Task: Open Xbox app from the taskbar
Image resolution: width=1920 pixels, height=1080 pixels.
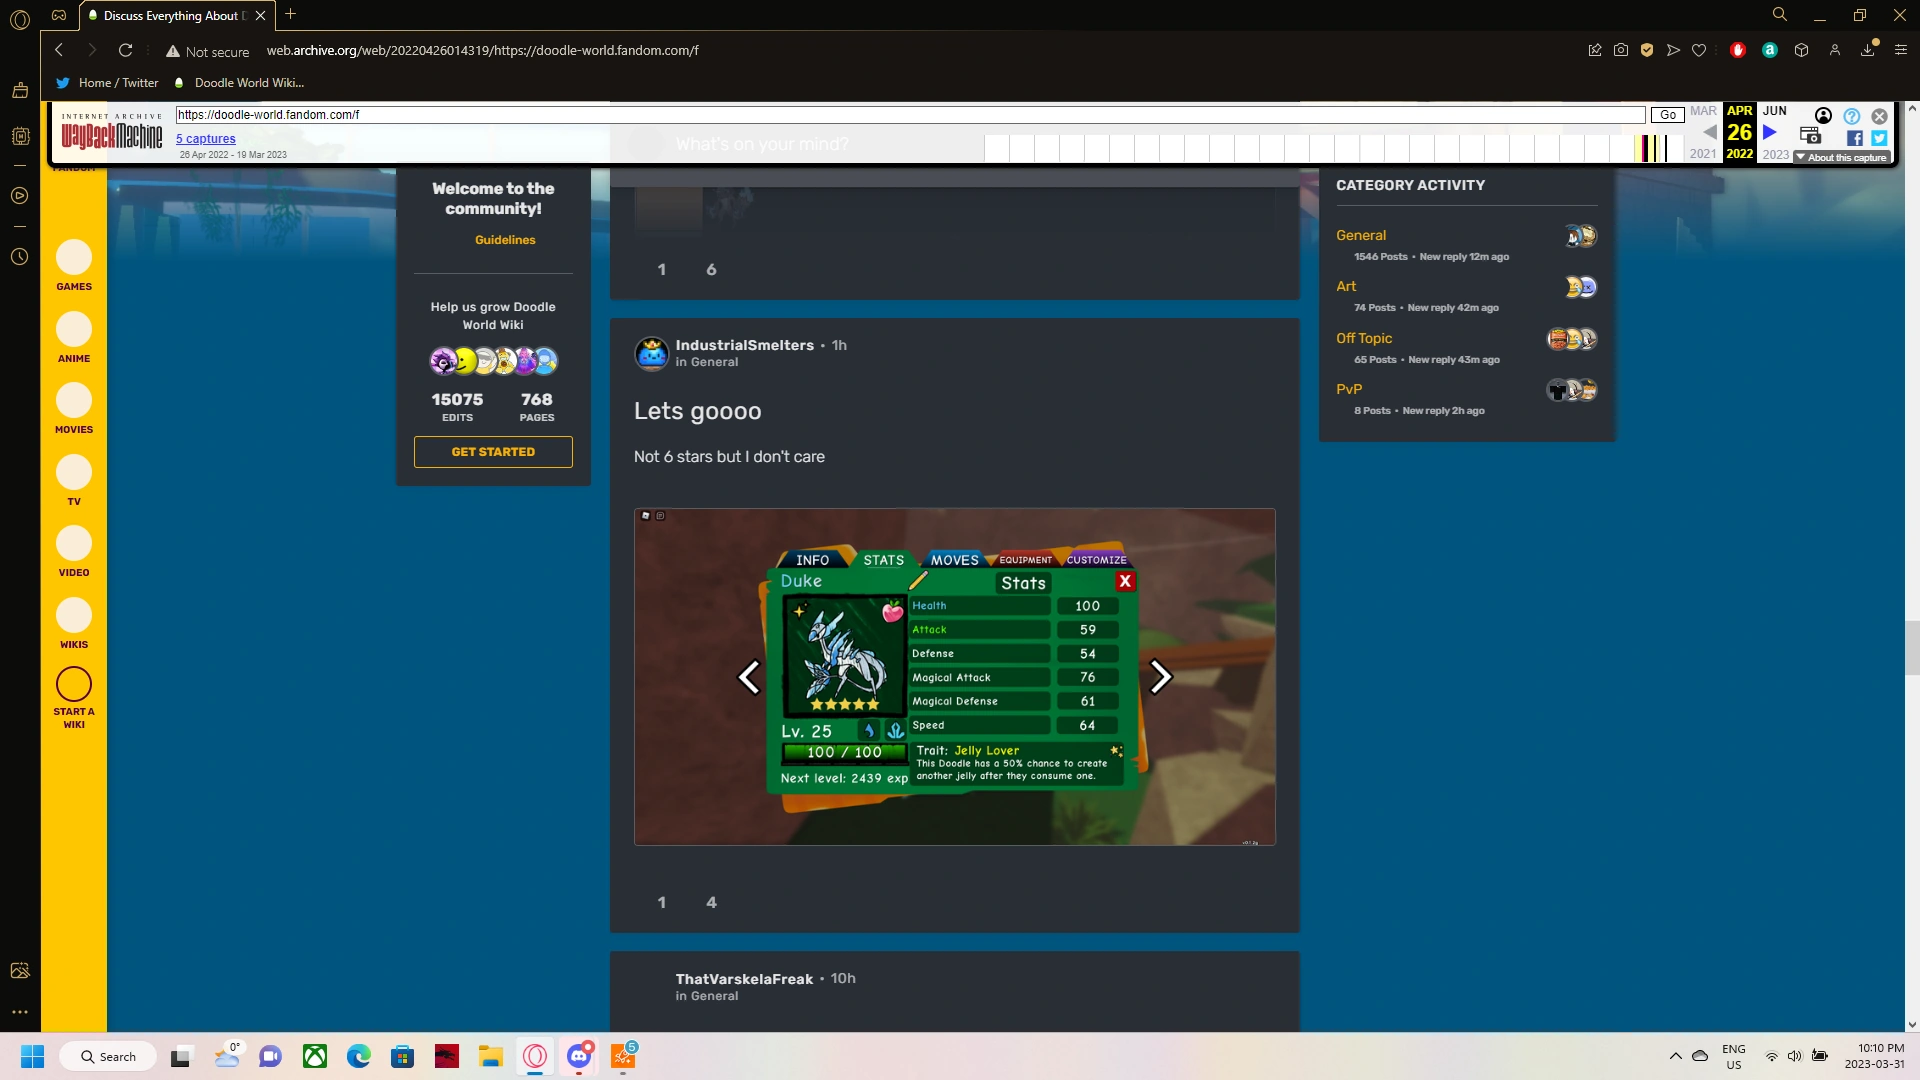Action: pyautogui.click(x=315, y=1056)
